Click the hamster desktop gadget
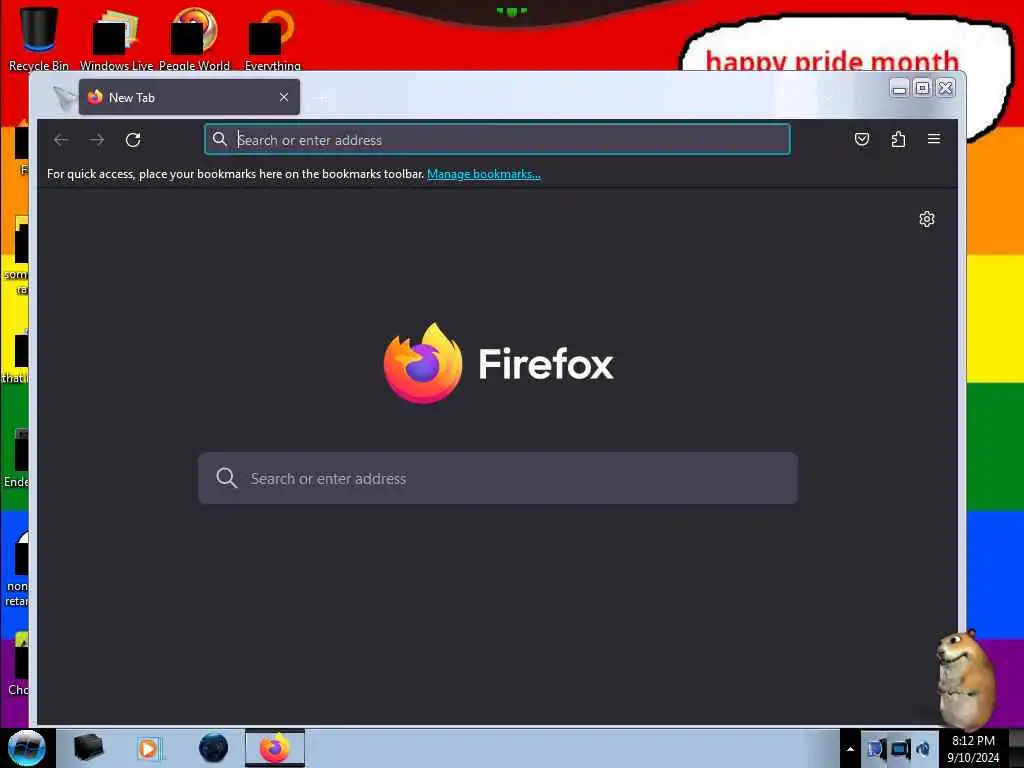The image size is (1024, 768). coord(965,679)
